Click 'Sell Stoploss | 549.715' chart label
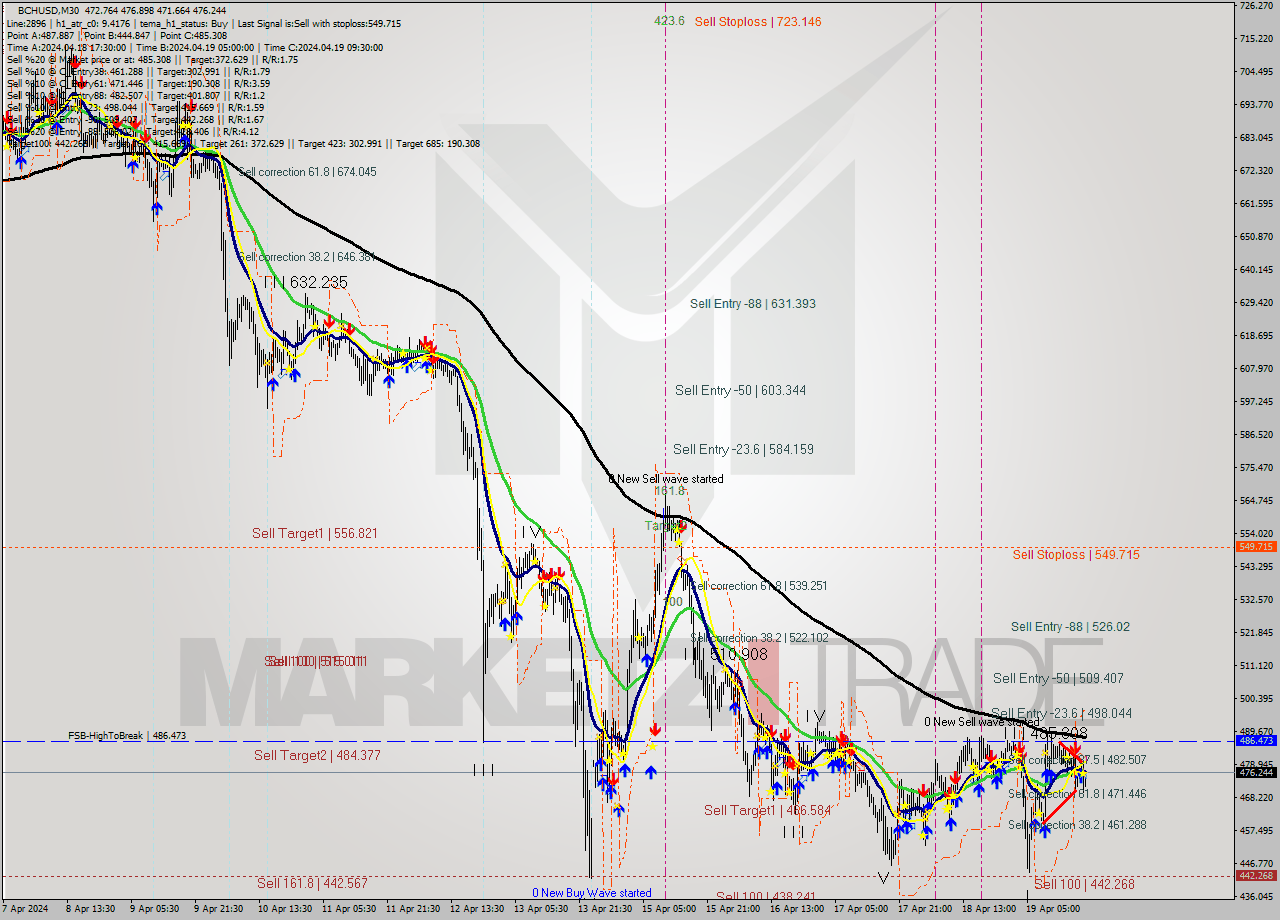 (x=1076, y=555)
